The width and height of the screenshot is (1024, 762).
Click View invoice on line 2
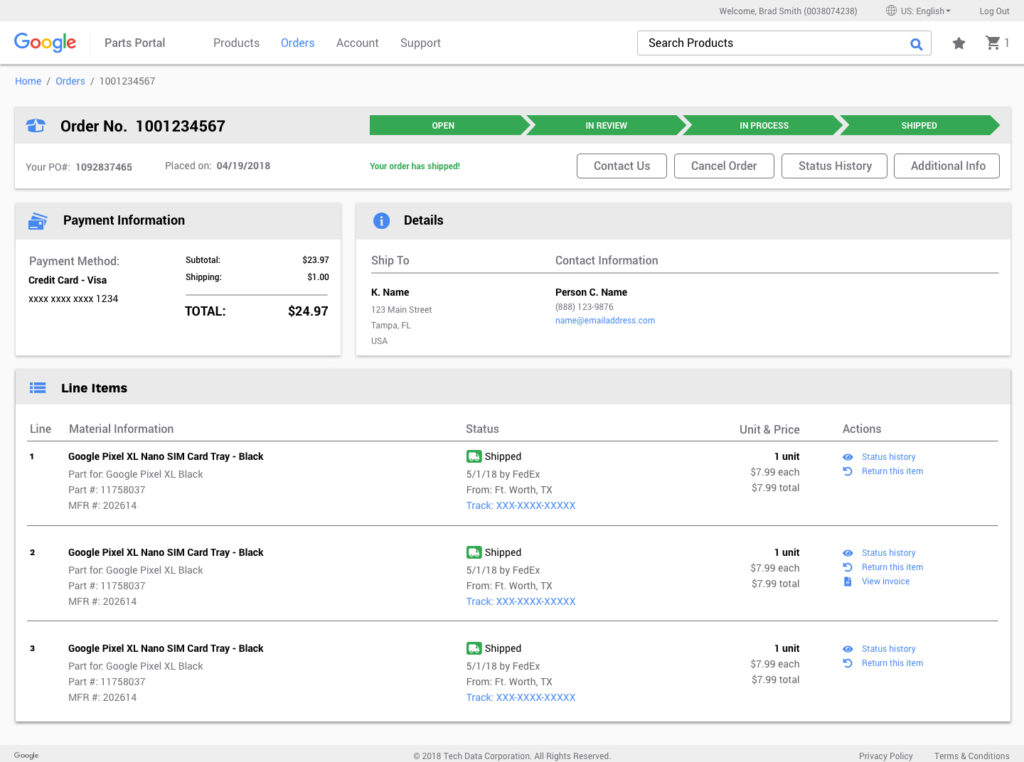[885, 582]
